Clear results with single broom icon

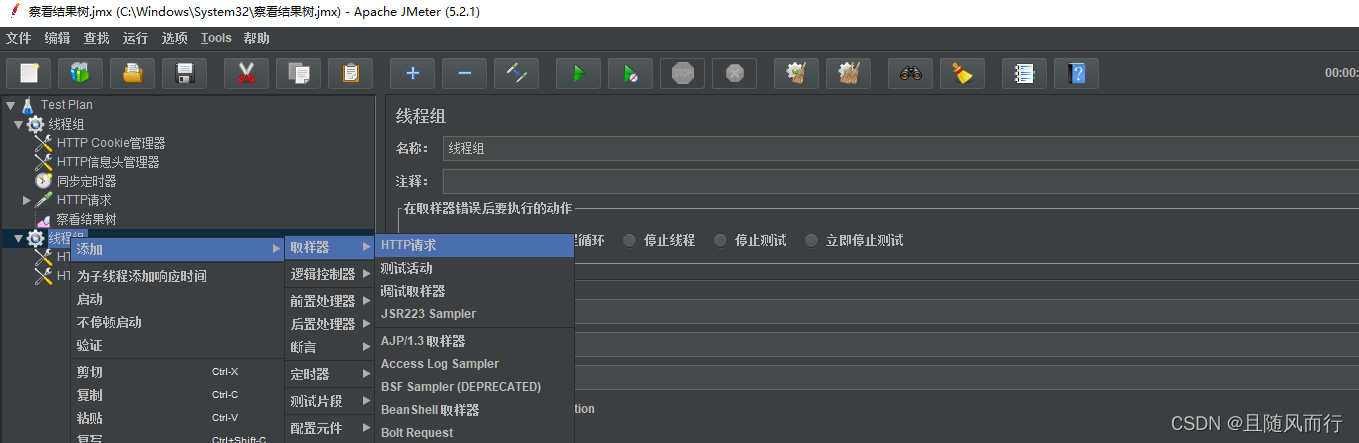(x=796, y=73)
